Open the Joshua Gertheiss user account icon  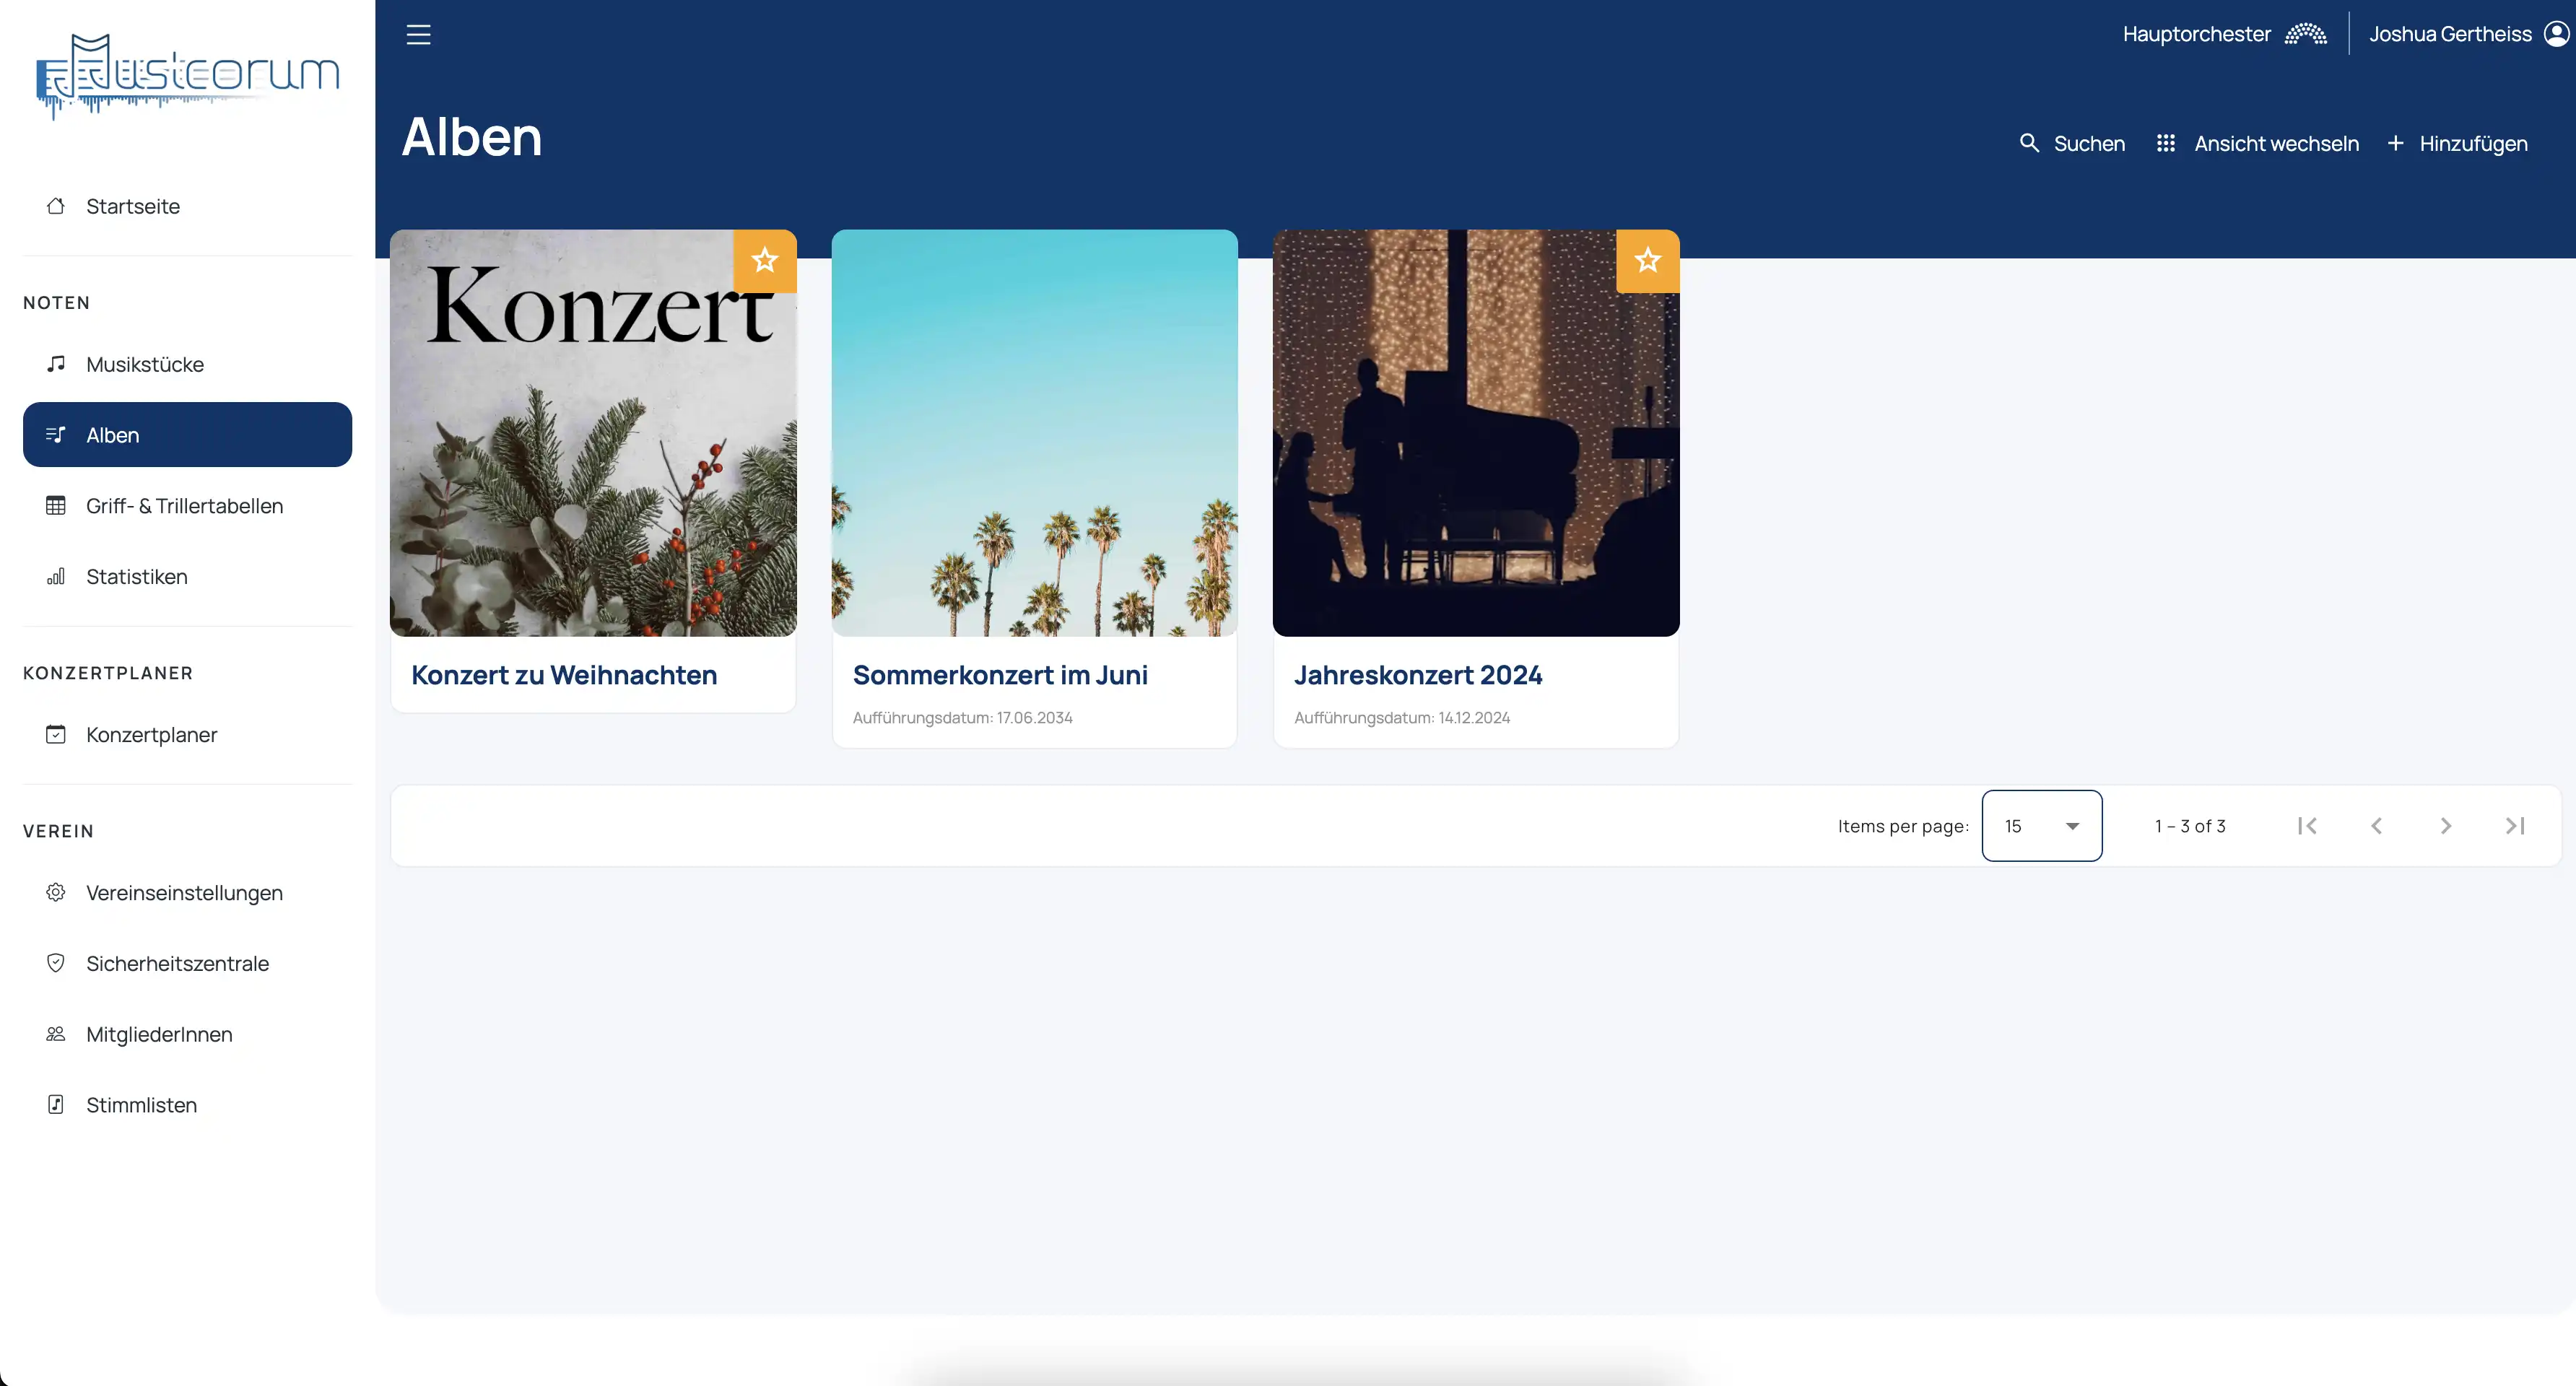[x=2556, y=34]
